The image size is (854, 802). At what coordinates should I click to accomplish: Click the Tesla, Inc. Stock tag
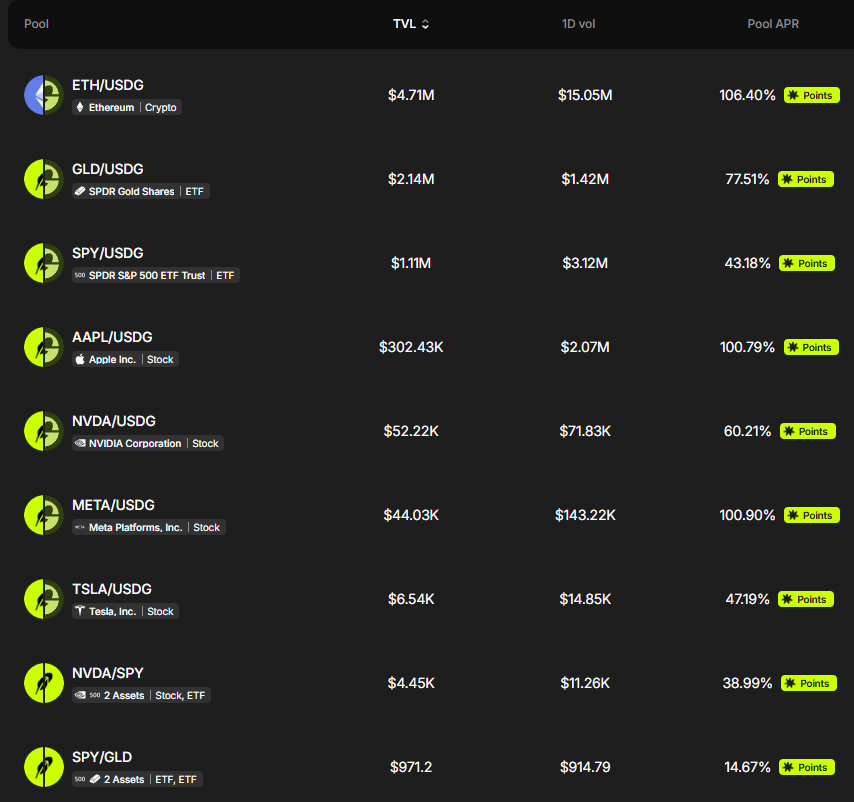125,611
